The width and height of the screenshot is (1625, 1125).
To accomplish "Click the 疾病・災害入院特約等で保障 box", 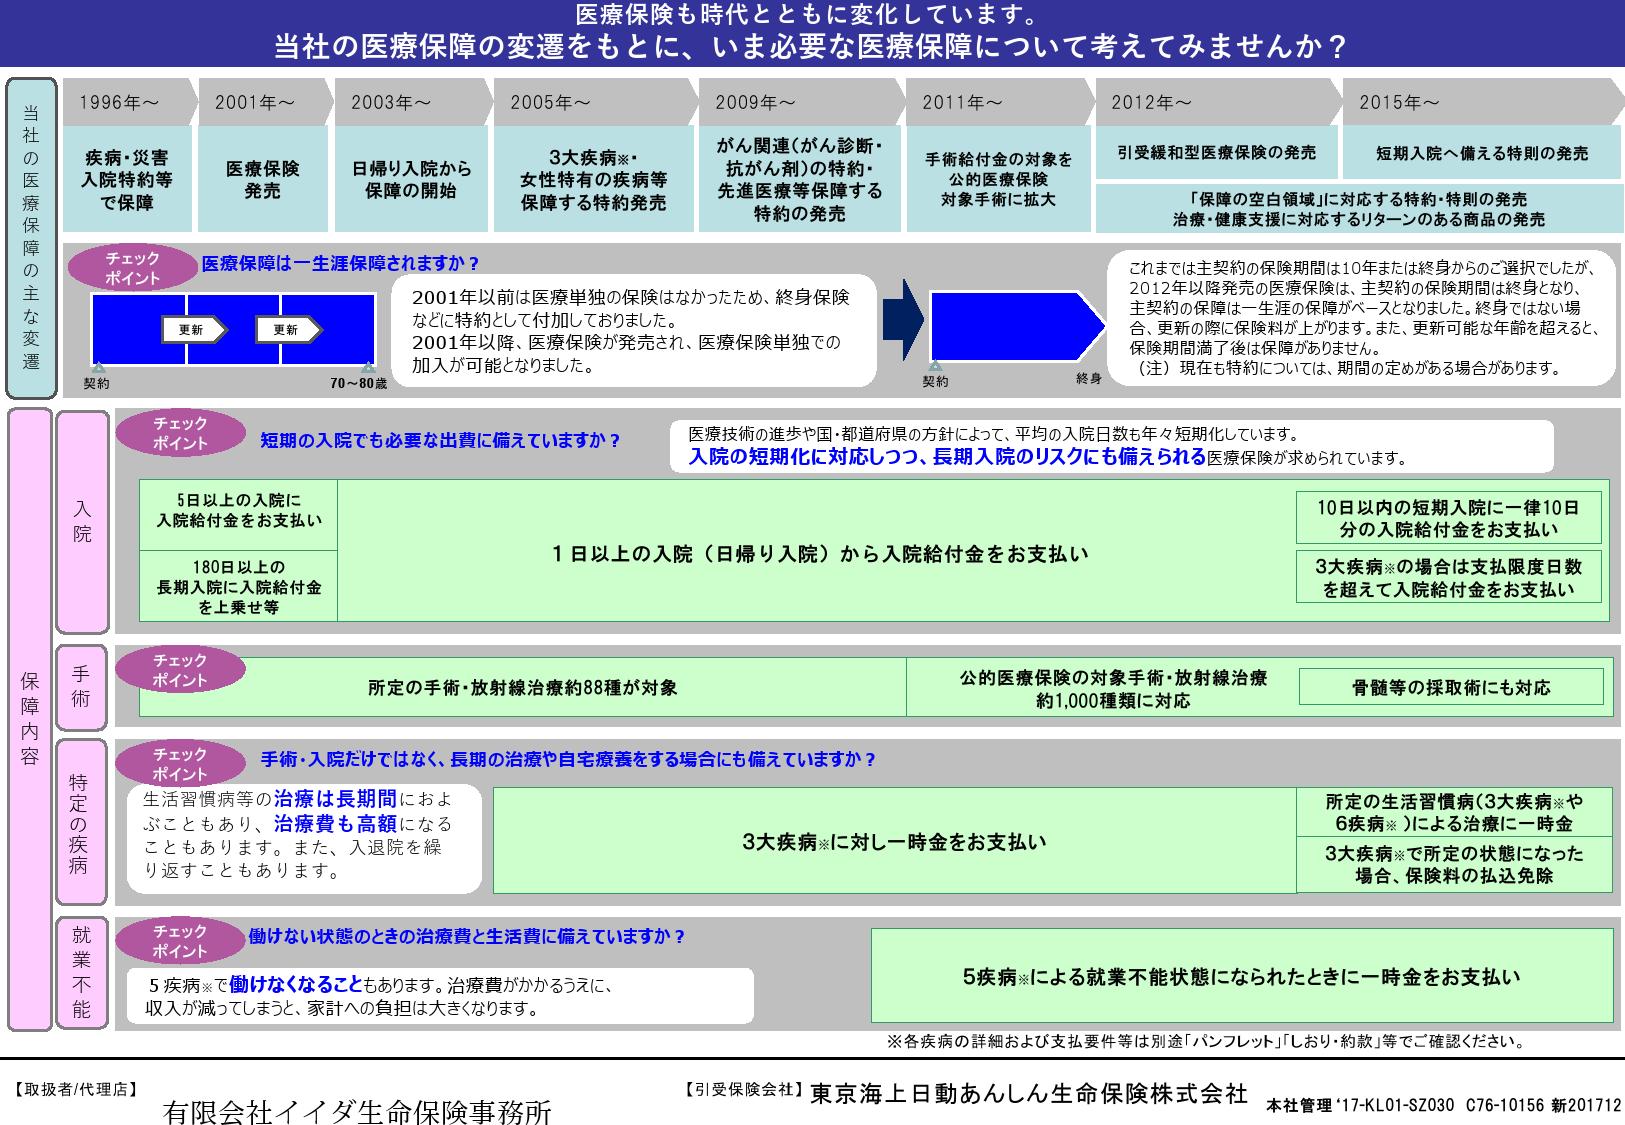I will pyautogui.click(x=128, y=179).
